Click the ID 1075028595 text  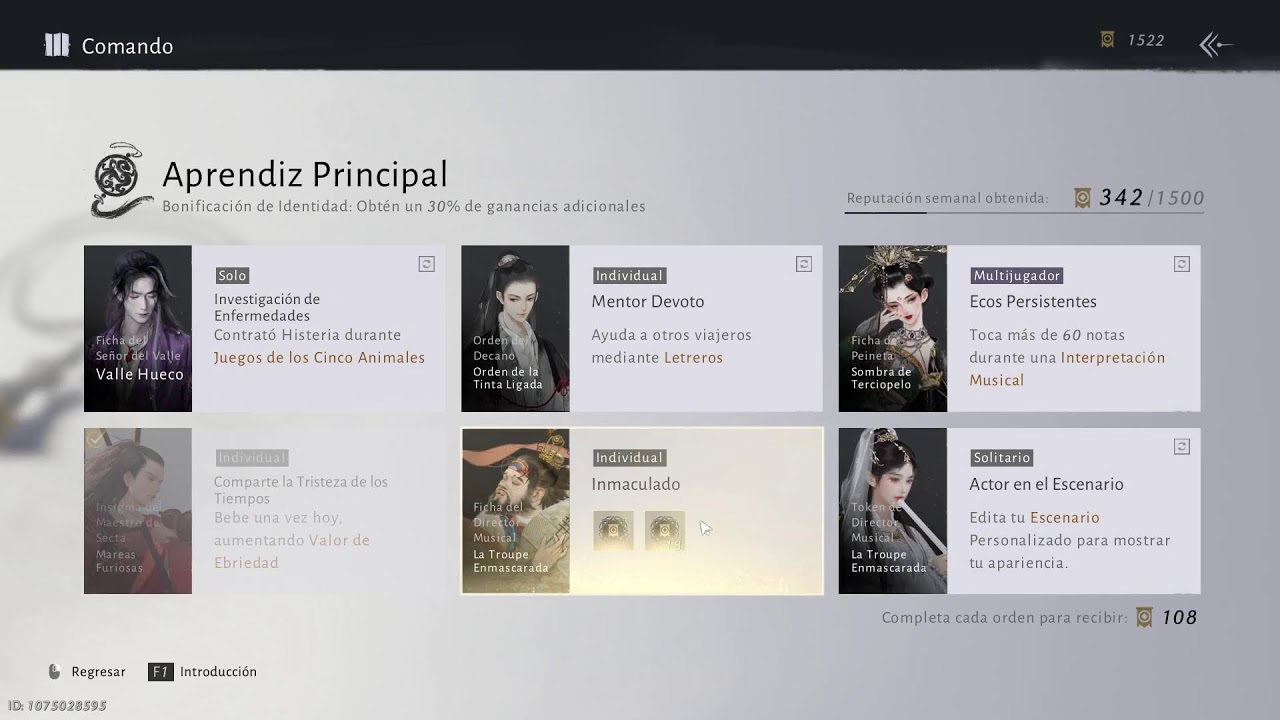(x=57, y=706)
